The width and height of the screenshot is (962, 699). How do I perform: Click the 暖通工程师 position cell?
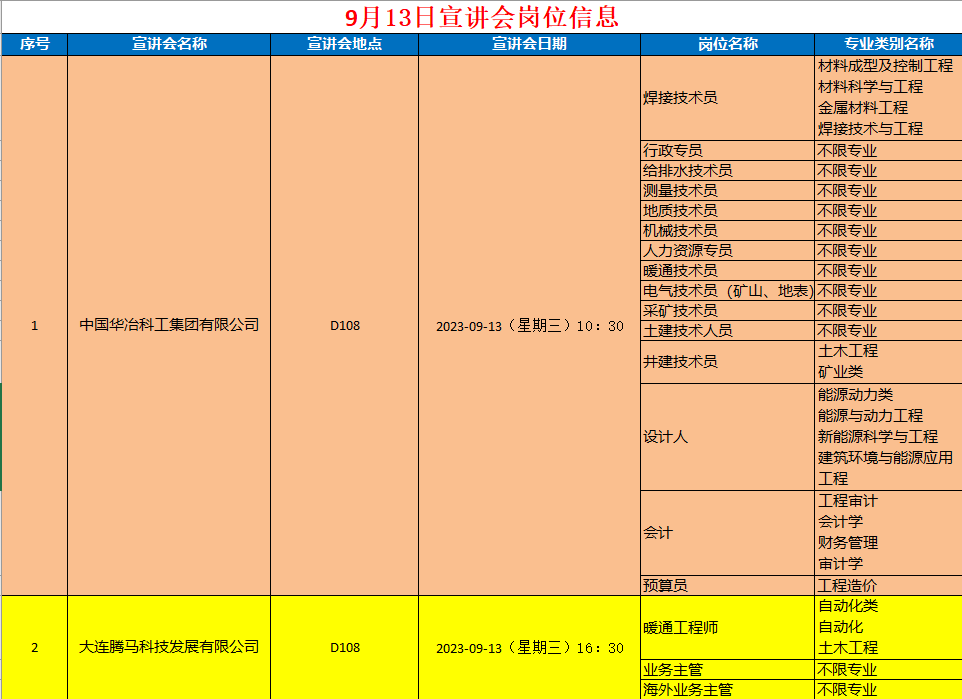(x=727, y=628)
